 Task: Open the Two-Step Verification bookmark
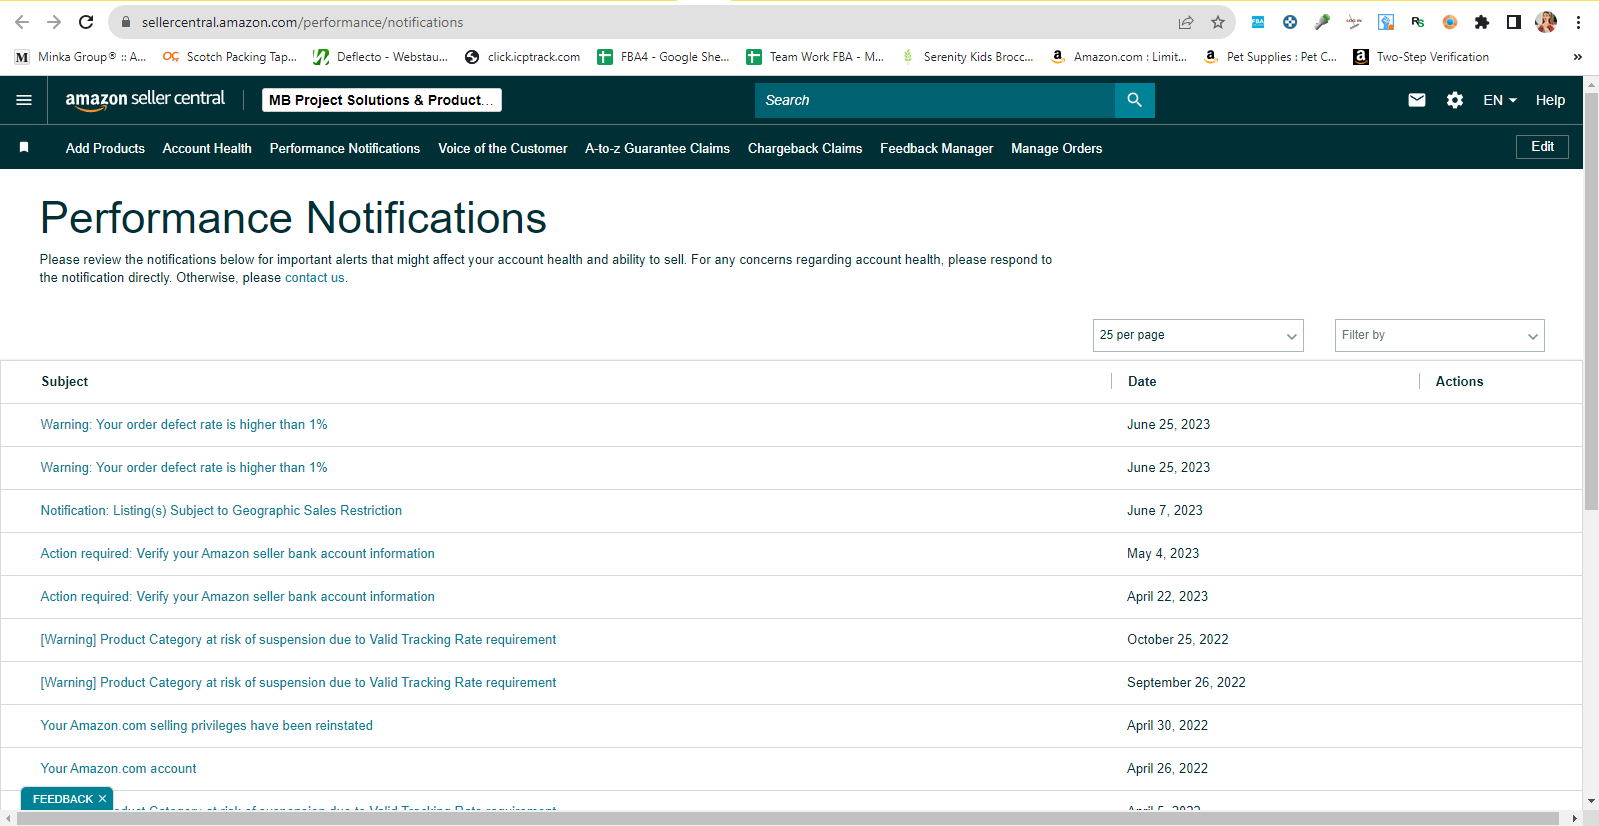1421,57
